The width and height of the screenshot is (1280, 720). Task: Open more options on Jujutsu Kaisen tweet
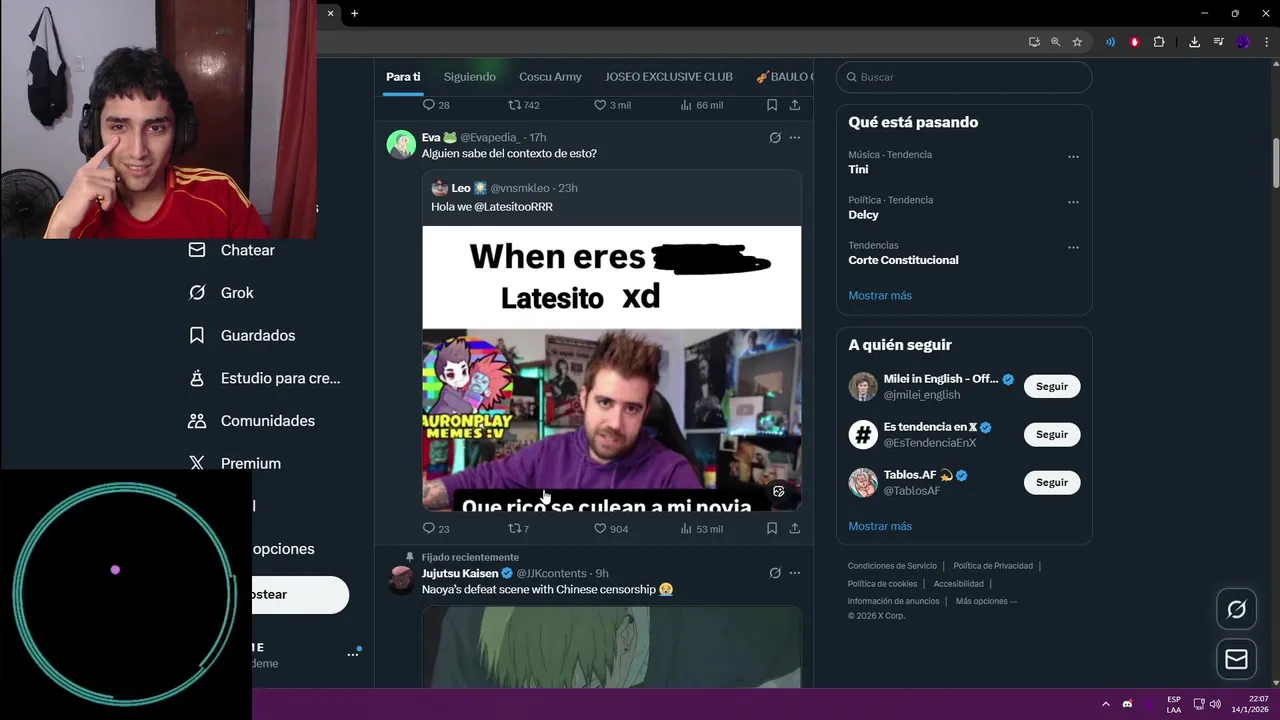795,573
